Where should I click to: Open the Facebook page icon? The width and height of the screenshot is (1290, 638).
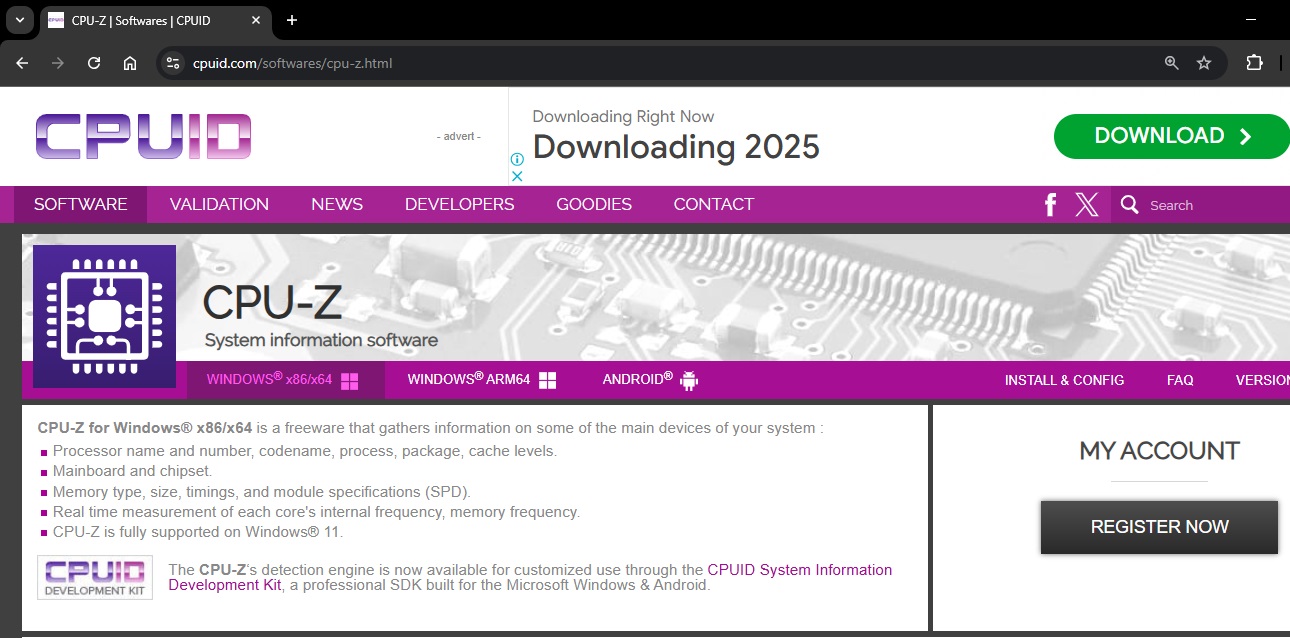(1049, 204)
